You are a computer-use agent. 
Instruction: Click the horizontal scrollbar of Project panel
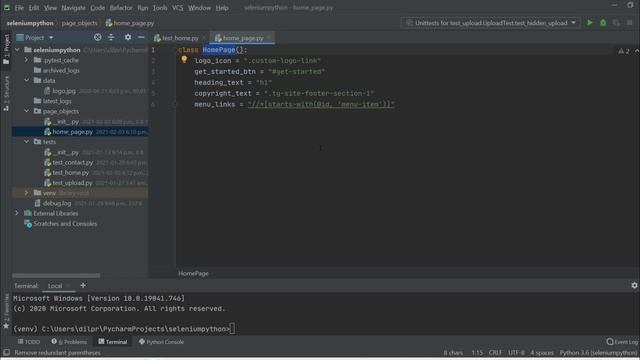56,276
